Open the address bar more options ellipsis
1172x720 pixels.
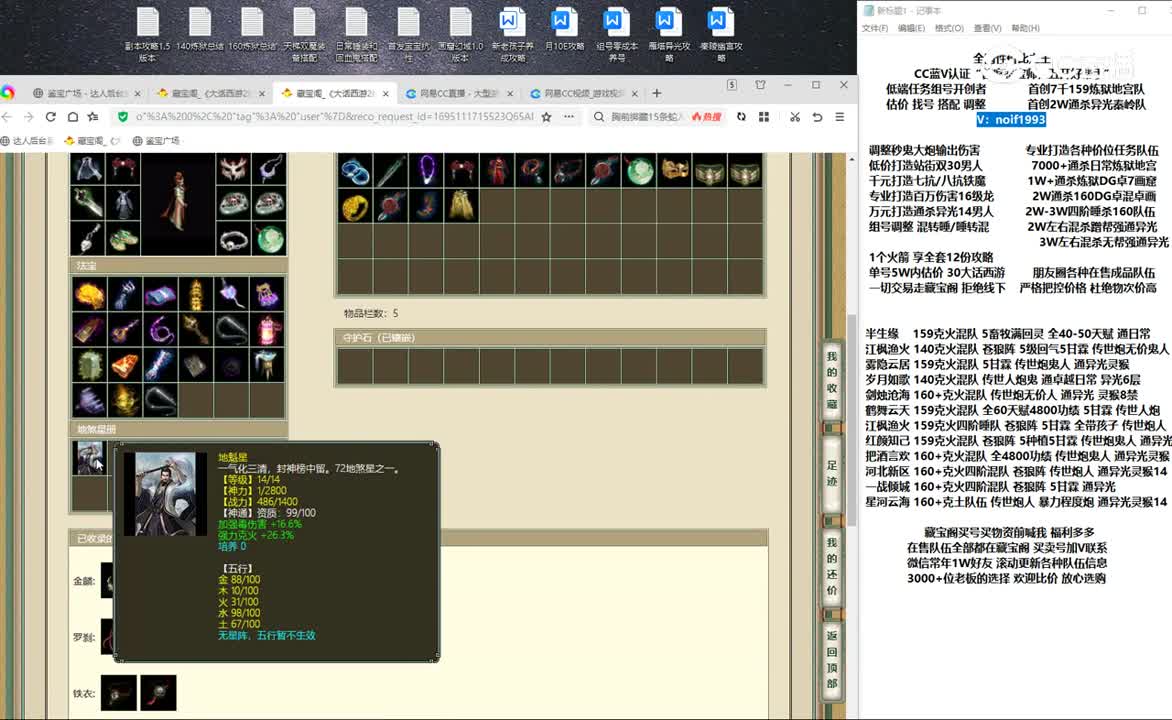pos(569,117)
